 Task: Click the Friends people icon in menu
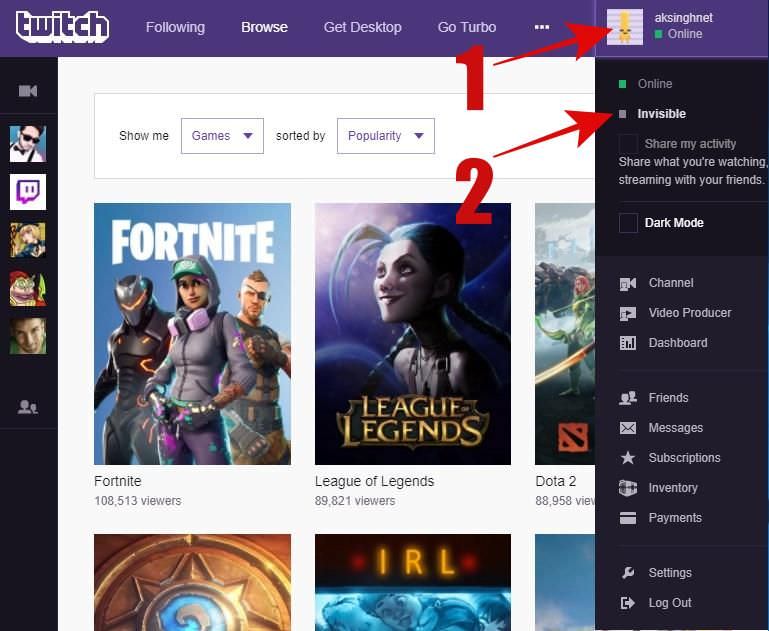pyautogui.click(x=628, y=398)
